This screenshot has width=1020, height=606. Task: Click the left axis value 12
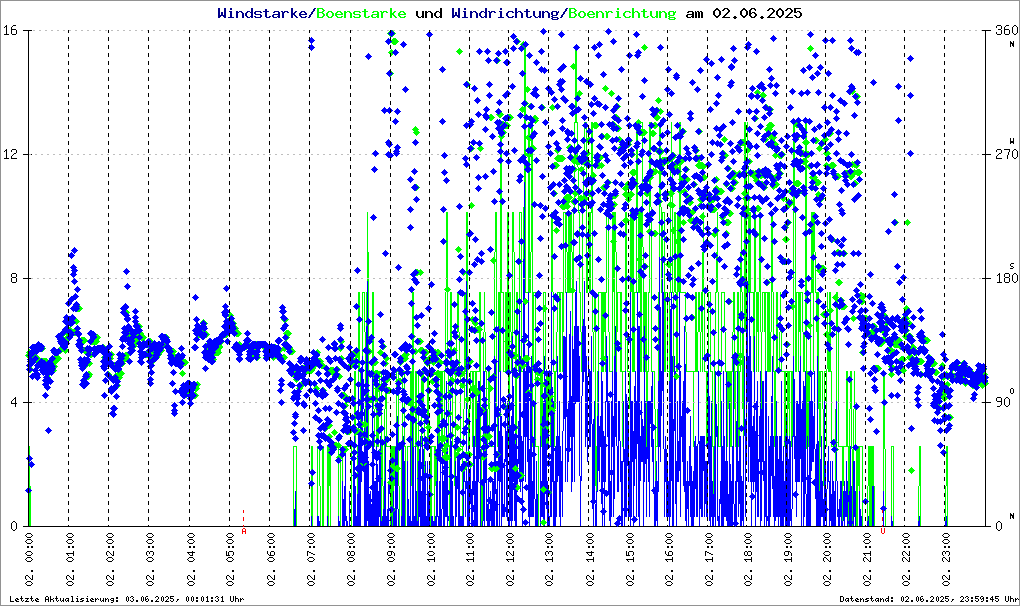pyautogui.click(x=10, y=155)
